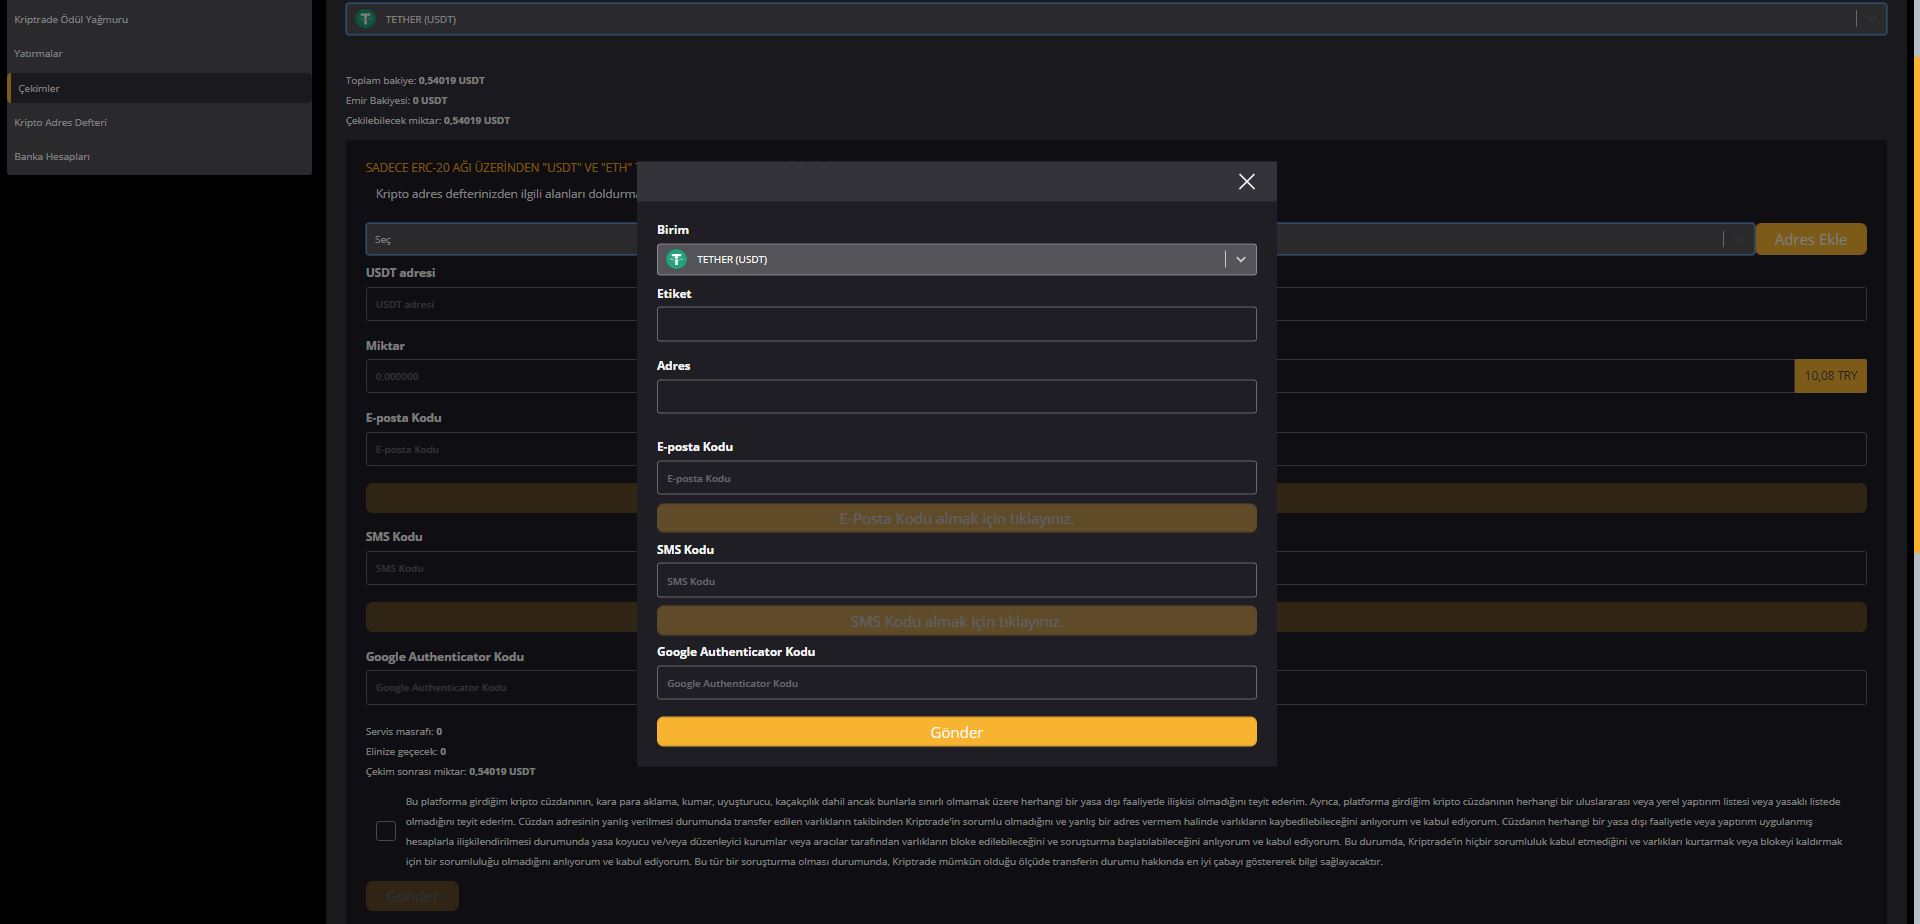Close the add address dialog
This screenshot has width=1920, height=924.
tap(1246, 181)
